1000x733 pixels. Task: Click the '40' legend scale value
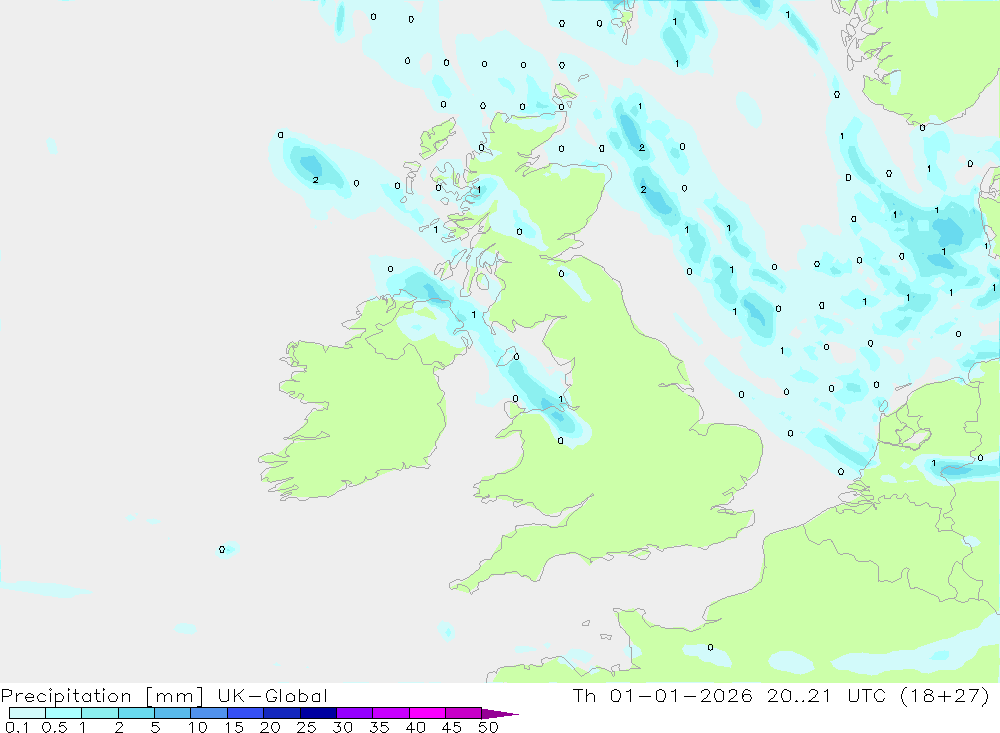coord(416,727)
